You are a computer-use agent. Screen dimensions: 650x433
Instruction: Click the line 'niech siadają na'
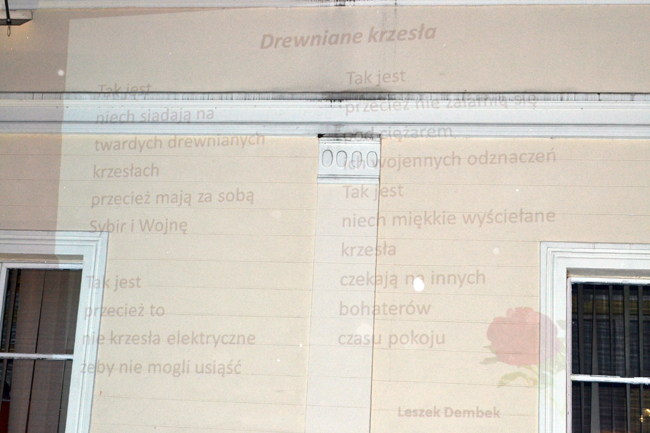click(x=155, y=115)
